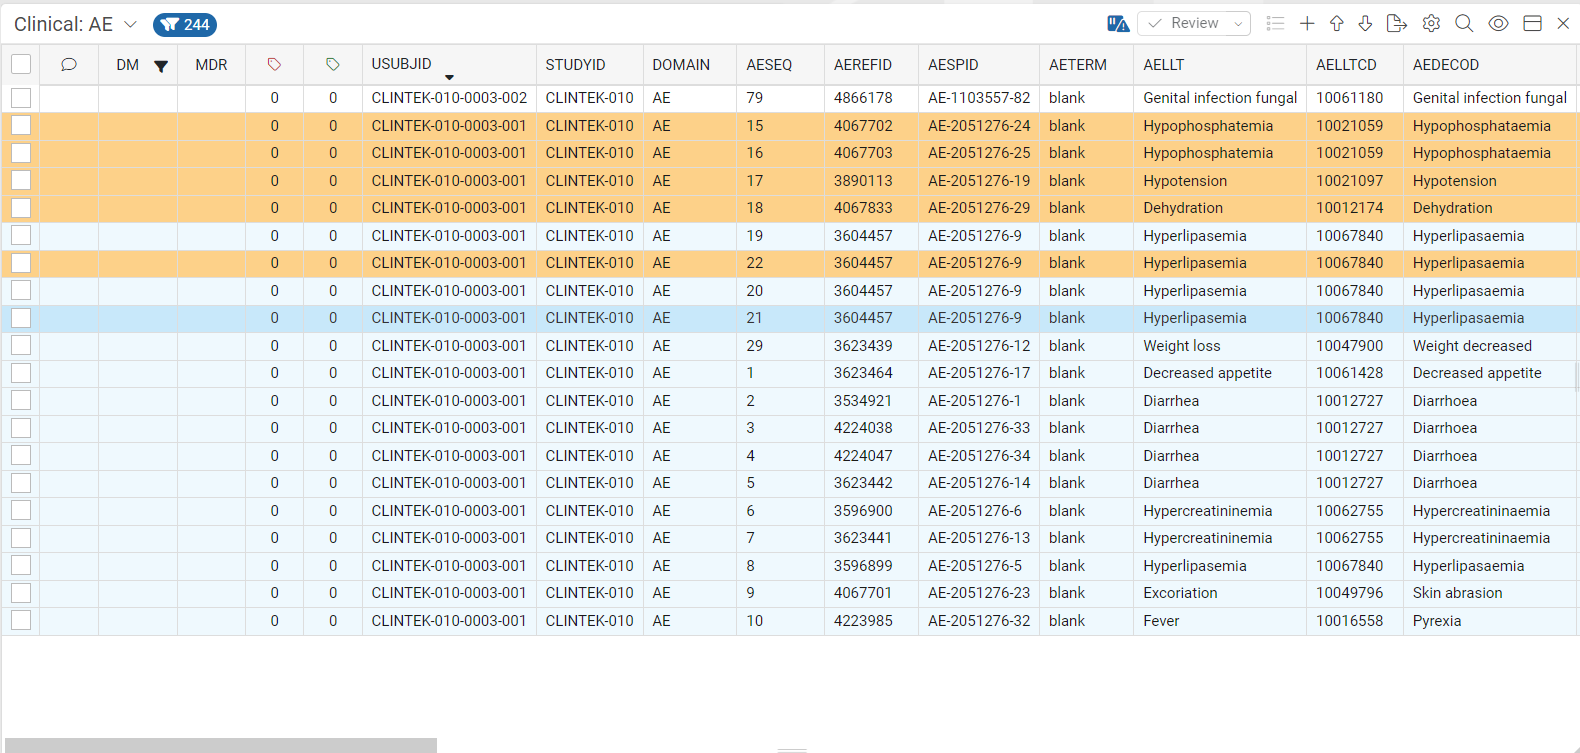The width and height of the screenshot is (1580, 753).
Task: Click the Dehydration AELLT cell
Action: pyautogui.click(x=1220, y=208)
